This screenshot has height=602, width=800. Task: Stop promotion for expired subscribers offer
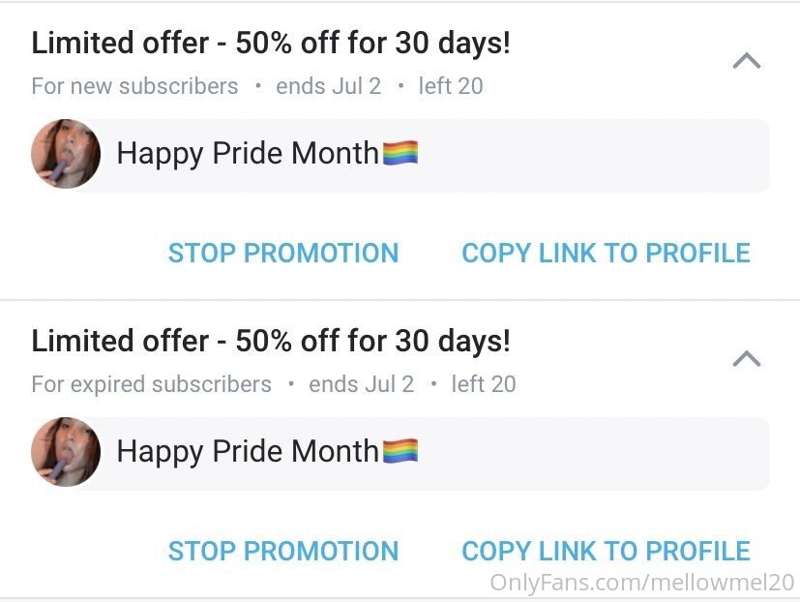tap(284, 551)
